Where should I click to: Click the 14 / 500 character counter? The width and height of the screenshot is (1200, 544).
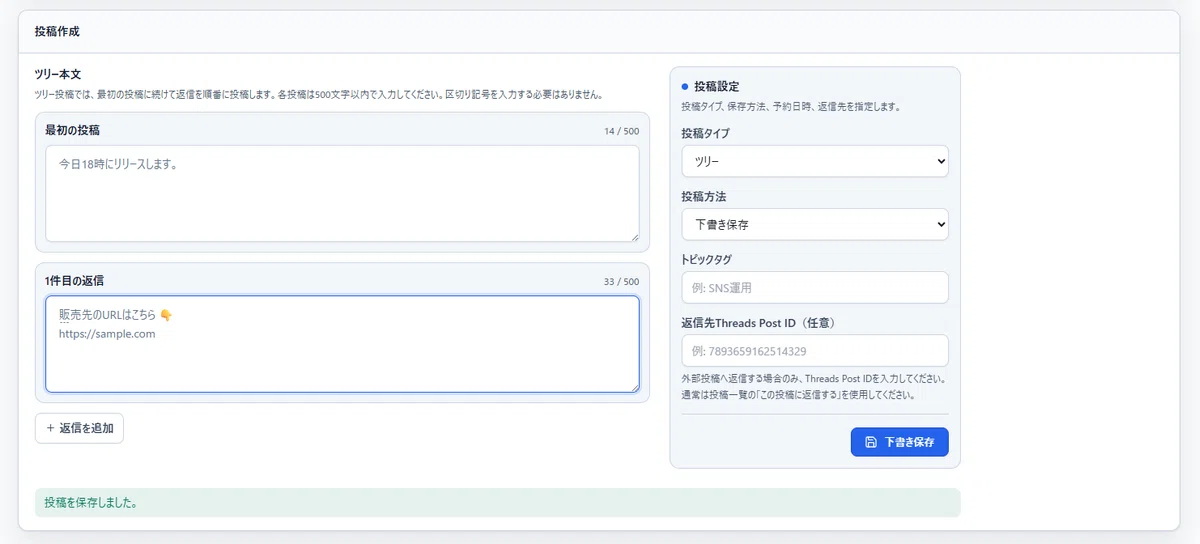(x=621, y=131)
